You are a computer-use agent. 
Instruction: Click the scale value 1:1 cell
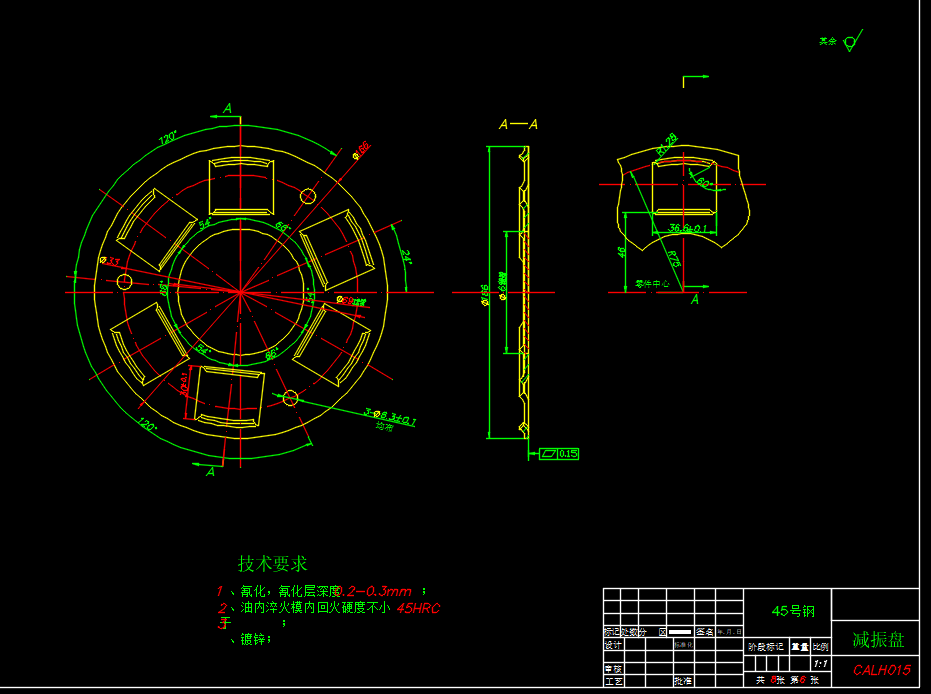coord(820,663)
